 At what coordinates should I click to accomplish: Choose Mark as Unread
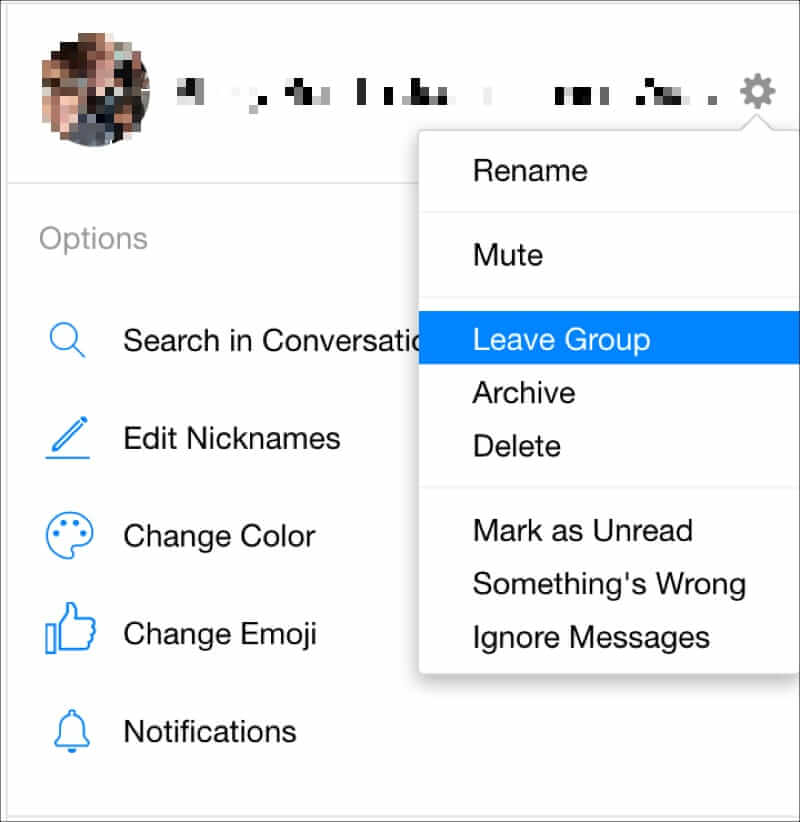[582, 530]
